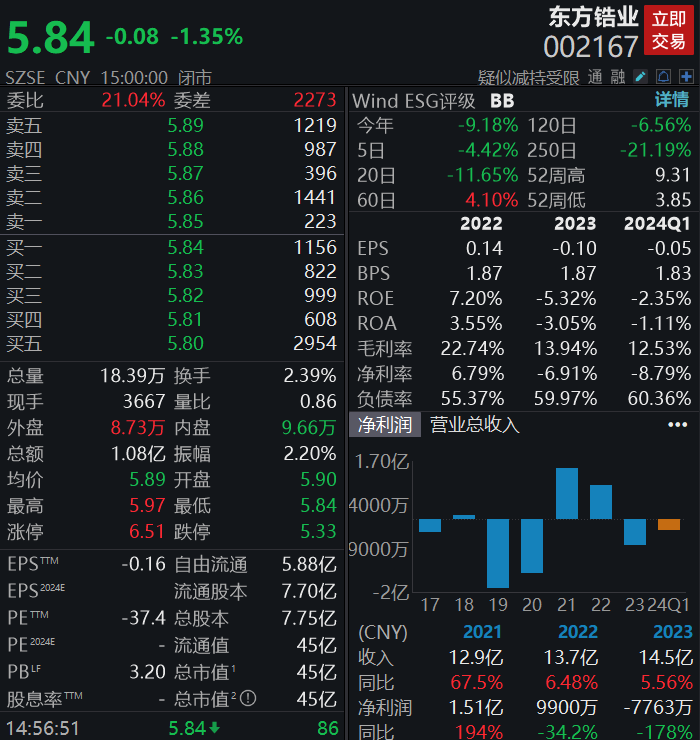Switch to the 营业总收入 tab

tap(474, 424)
